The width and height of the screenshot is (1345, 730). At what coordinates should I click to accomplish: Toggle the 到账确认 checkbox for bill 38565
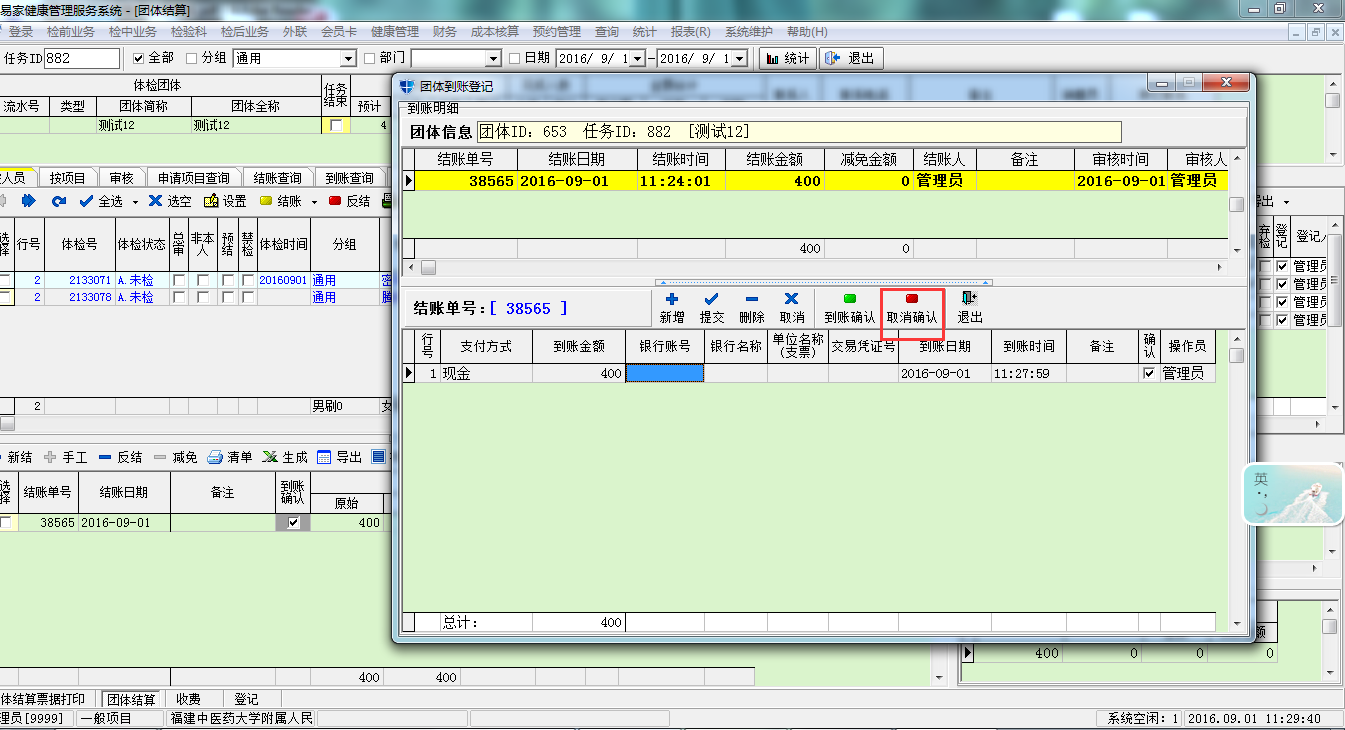click(293, 523)
